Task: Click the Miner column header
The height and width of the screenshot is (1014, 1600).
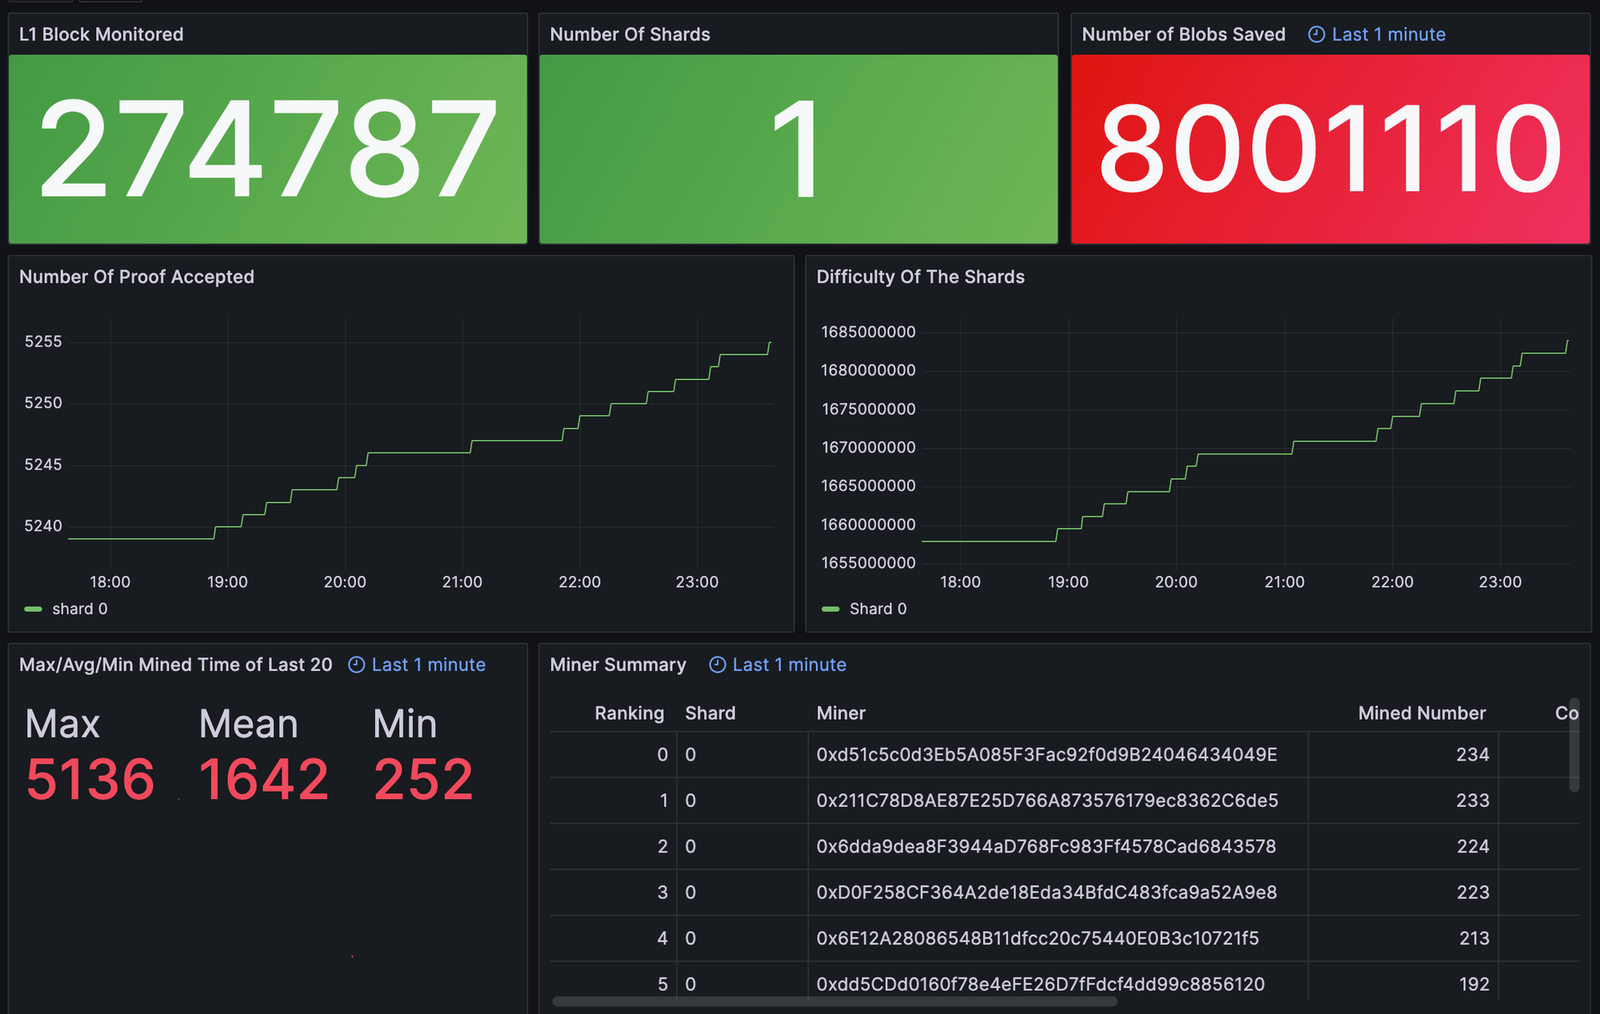Action: (841, 713)
